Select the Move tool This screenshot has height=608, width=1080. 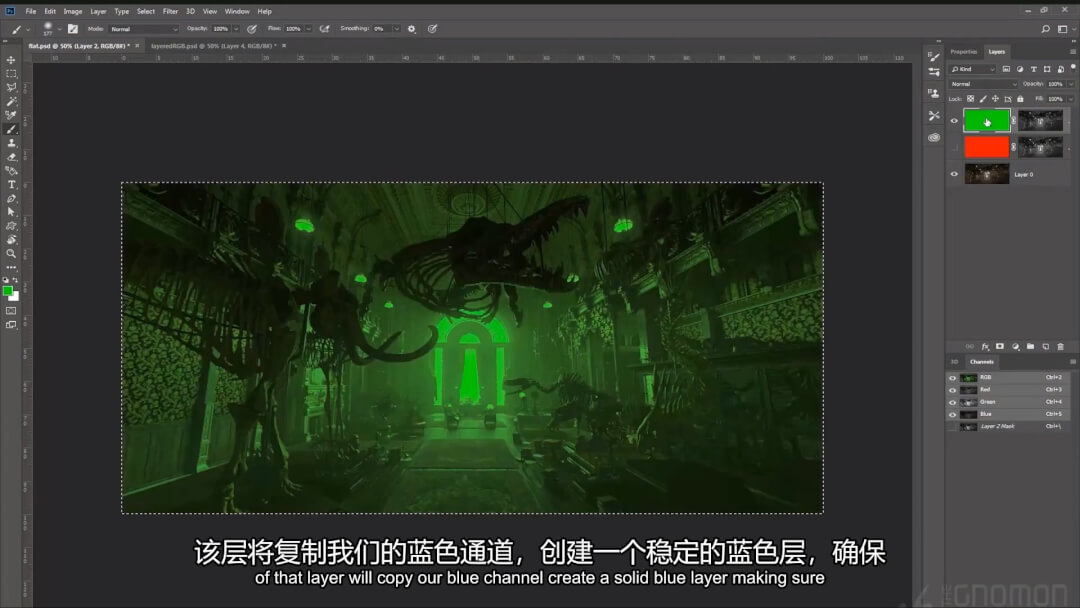click(x=11, y=60)
